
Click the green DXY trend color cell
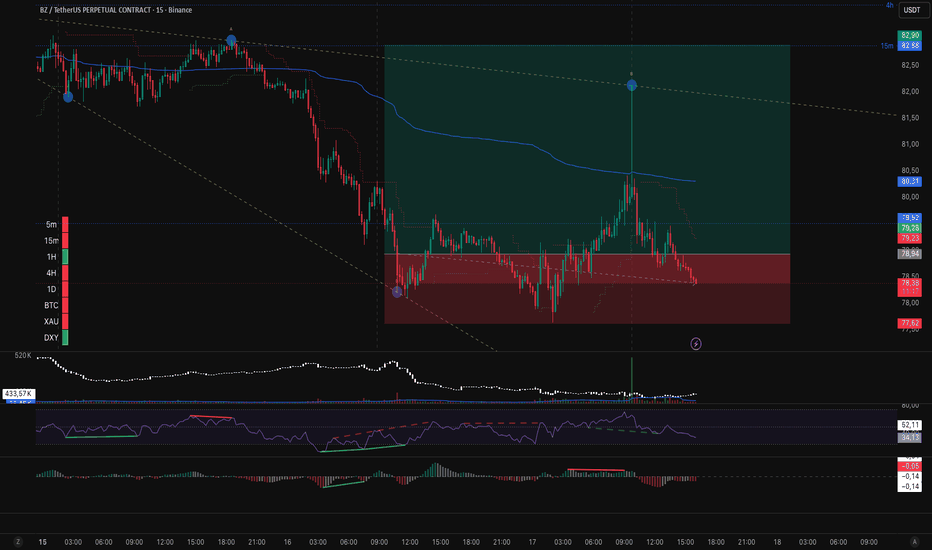click(65, 337)
